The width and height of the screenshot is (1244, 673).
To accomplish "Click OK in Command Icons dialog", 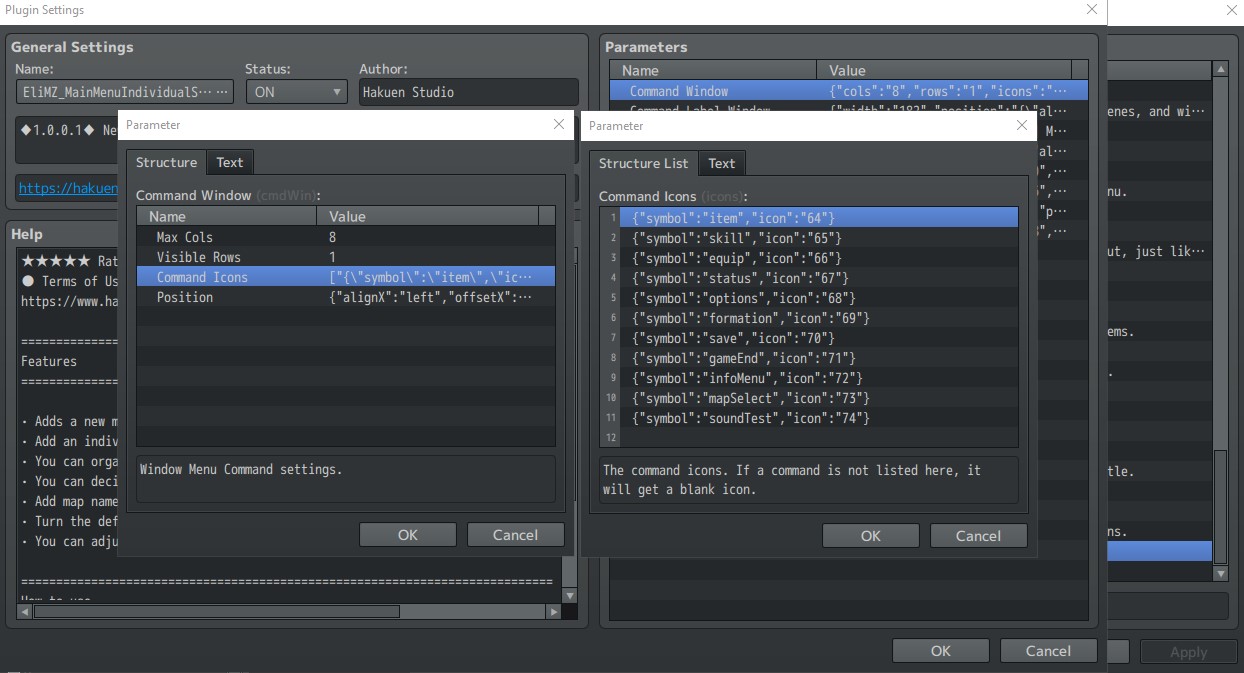I will pyautogui.click(x=871, y=536).
